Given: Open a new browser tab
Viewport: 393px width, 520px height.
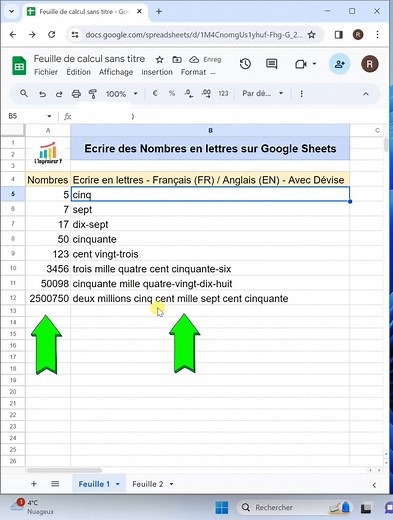Looking at the screenshot, I should (x=159, y=12).
